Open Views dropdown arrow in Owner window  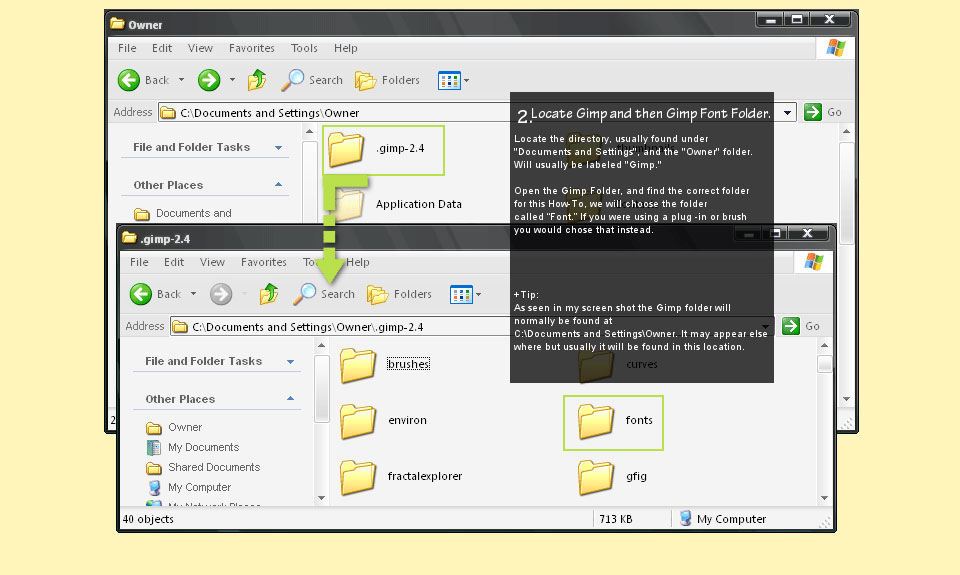(467, 80)
